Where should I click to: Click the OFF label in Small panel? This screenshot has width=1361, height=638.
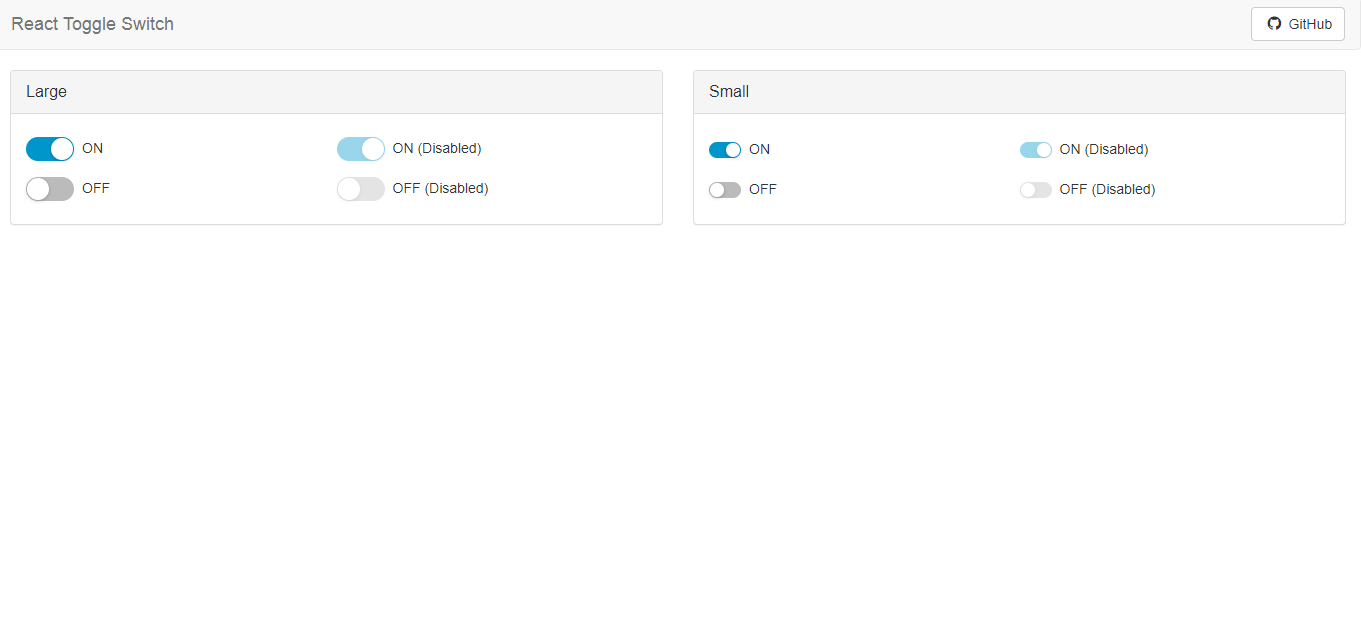pos(763,189)
